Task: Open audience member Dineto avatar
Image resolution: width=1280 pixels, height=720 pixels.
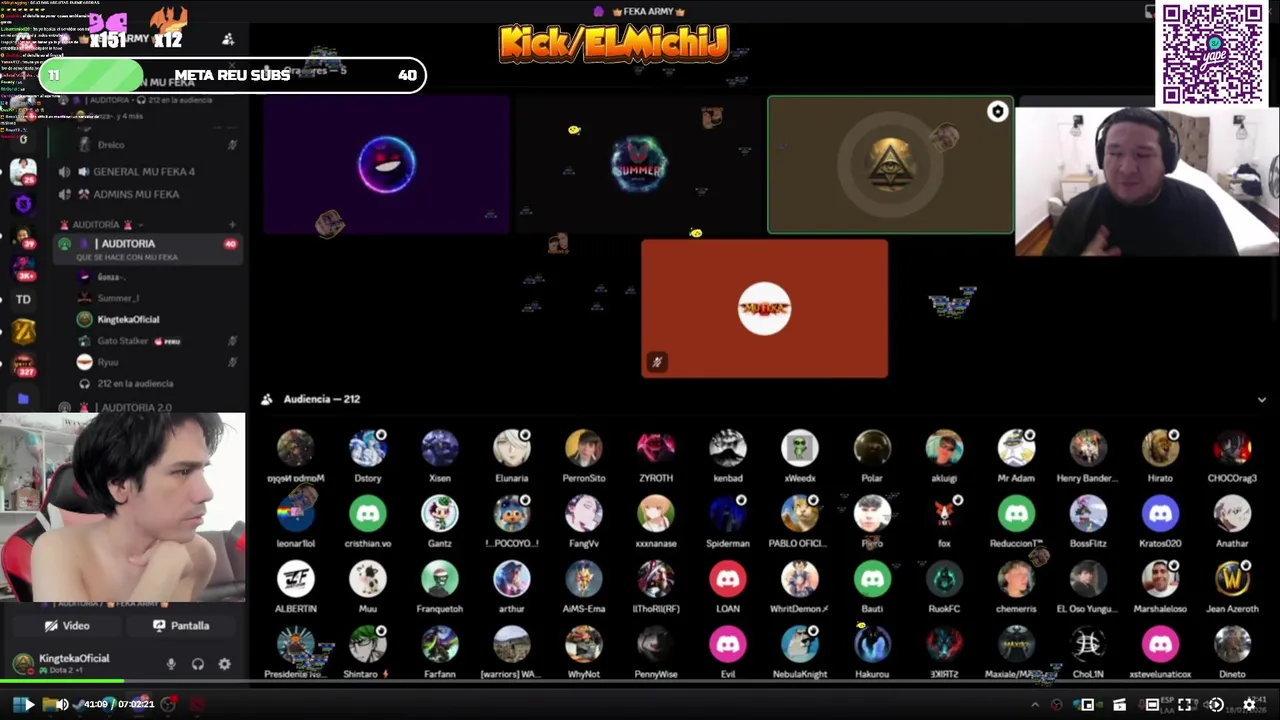Action: point(1232,645)
